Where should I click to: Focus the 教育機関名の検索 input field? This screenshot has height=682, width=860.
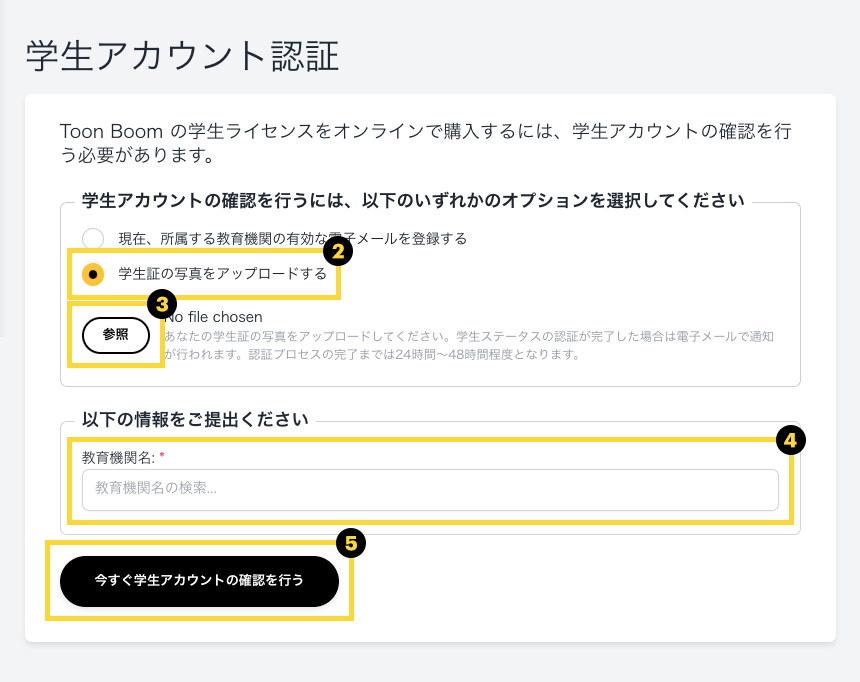point(430,489)
